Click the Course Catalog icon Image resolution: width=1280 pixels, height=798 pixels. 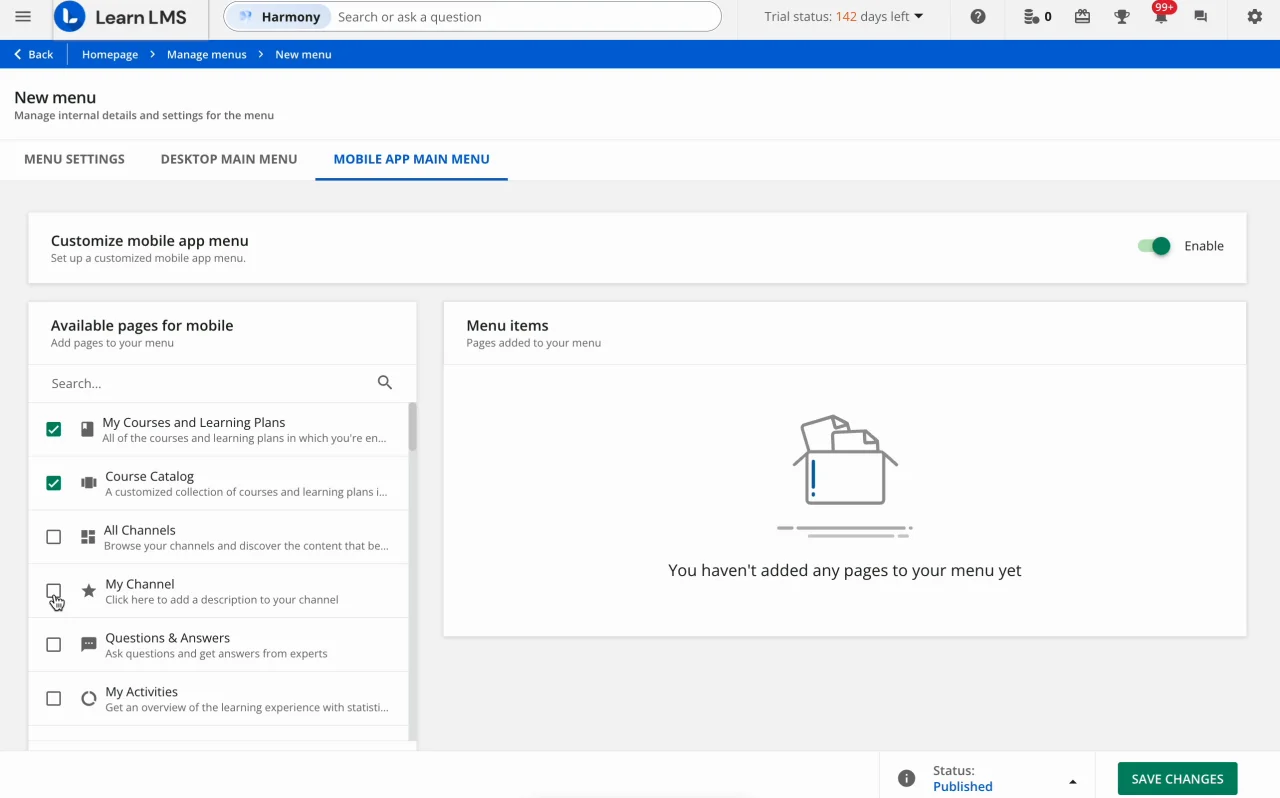tap(89, 483)
